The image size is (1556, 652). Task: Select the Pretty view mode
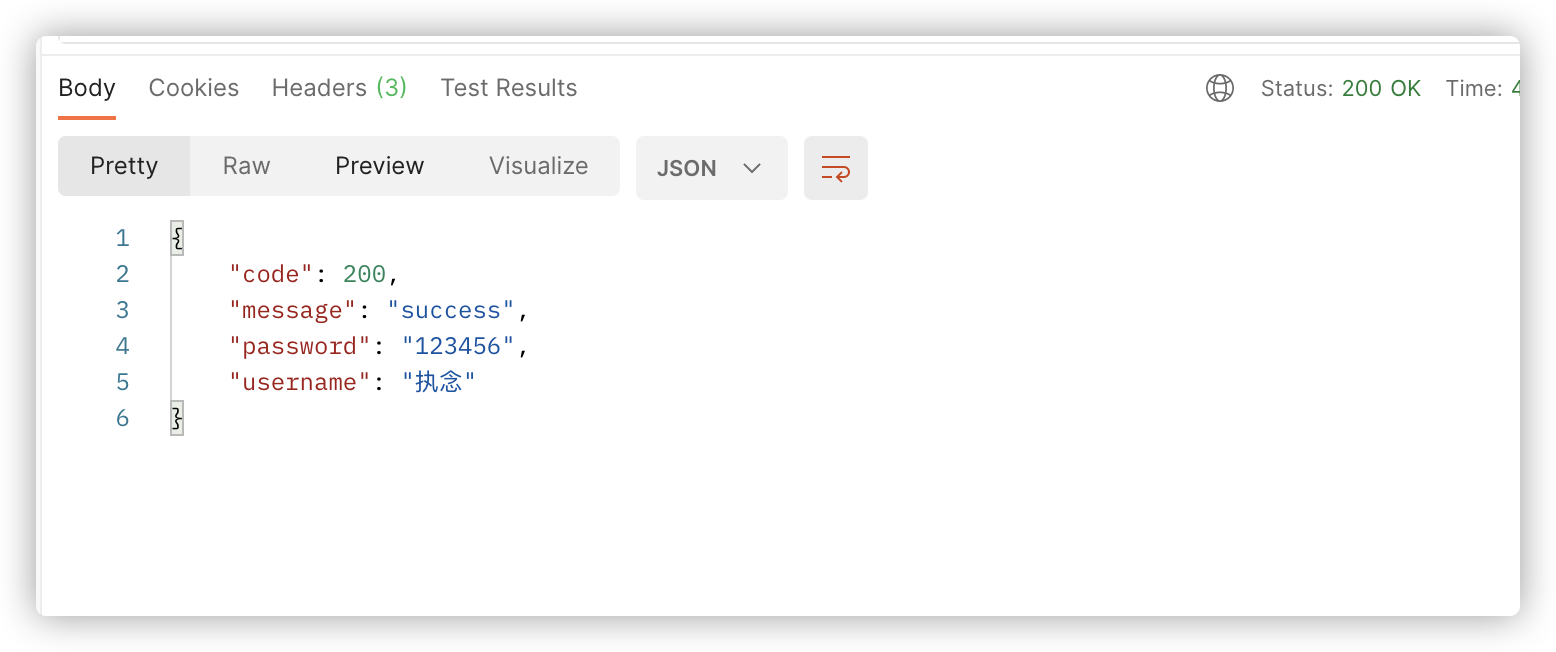tap(124, 166)
